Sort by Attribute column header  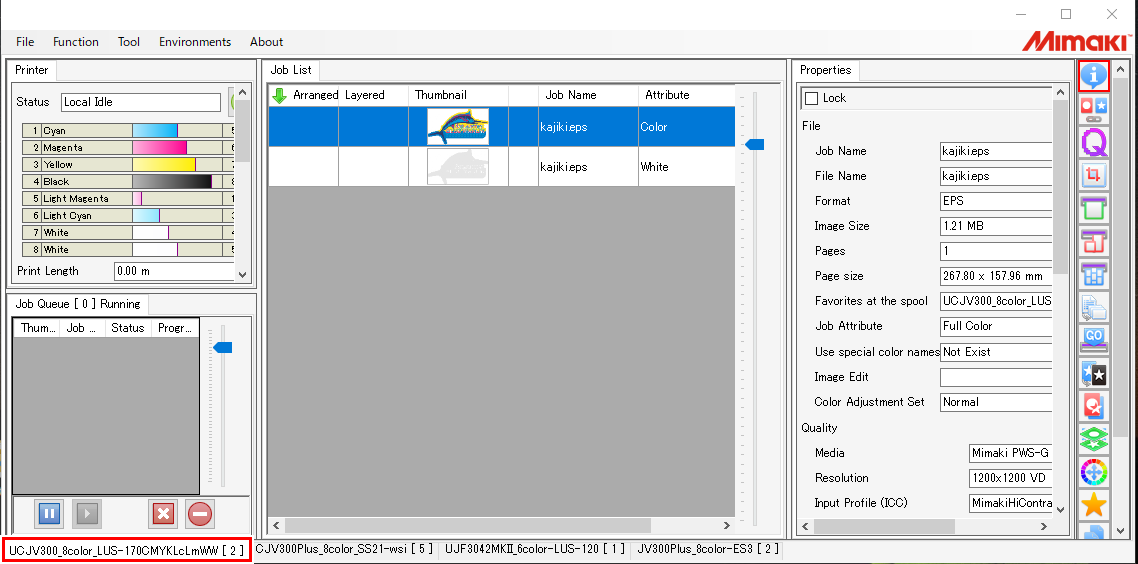687,95
